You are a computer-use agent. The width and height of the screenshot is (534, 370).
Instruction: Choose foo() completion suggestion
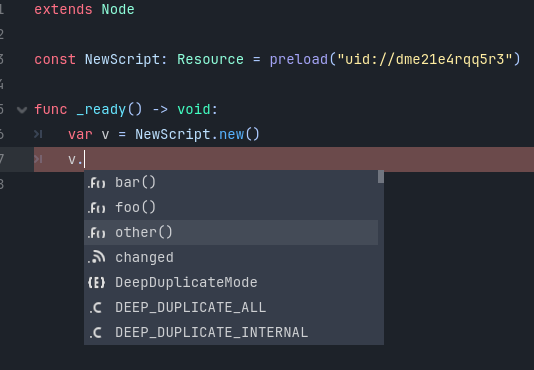231,207
